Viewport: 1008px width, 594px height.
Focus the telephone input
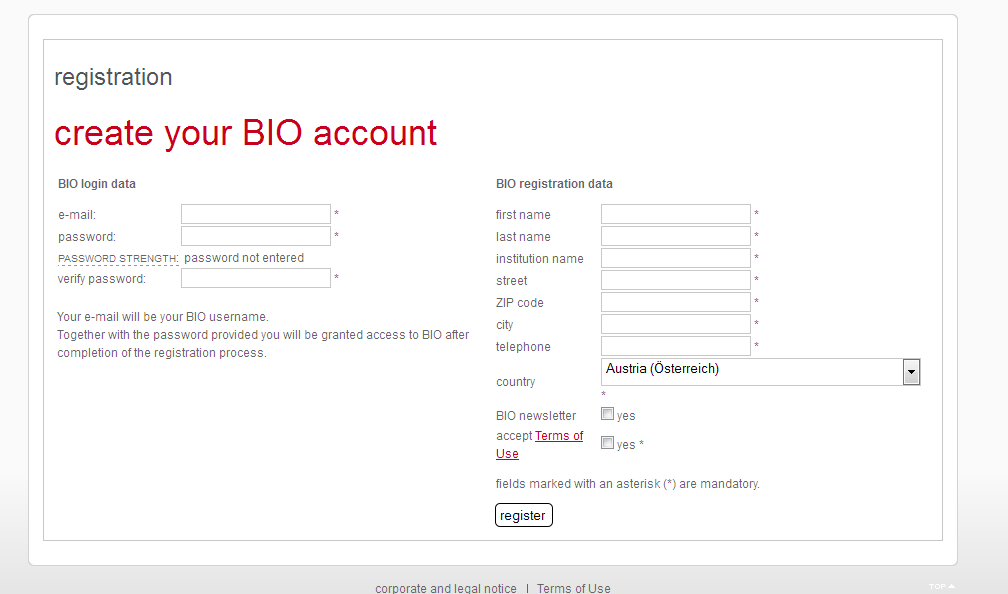pyautogui.click(x=675, y=346)
